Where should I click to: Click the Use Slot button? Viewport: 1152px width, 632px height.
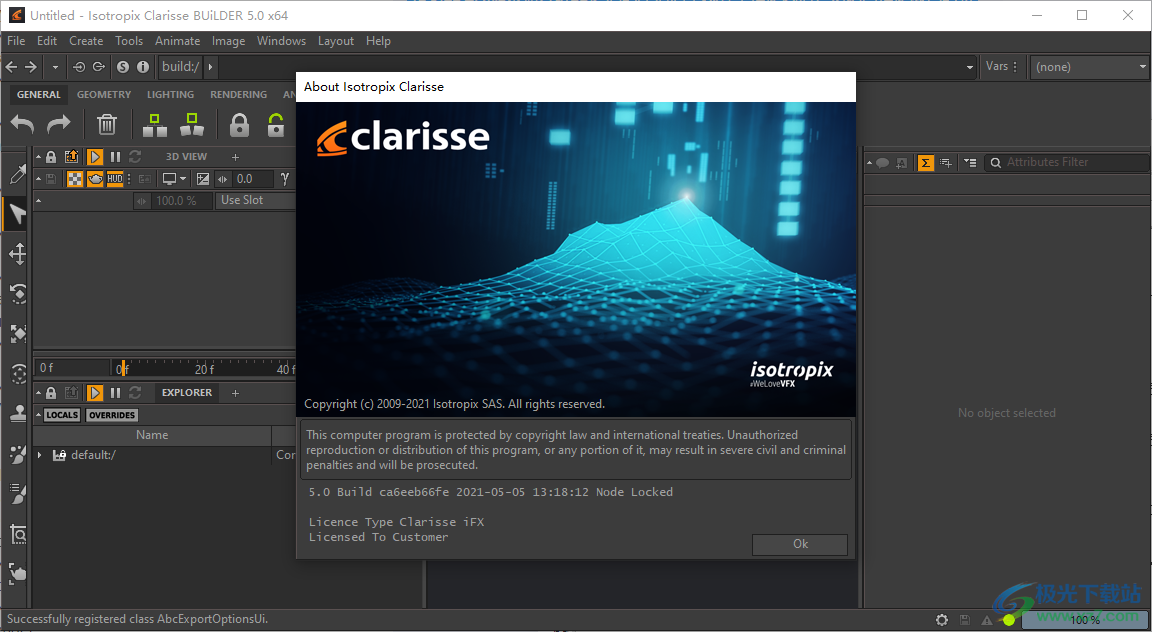coord(256,200)
